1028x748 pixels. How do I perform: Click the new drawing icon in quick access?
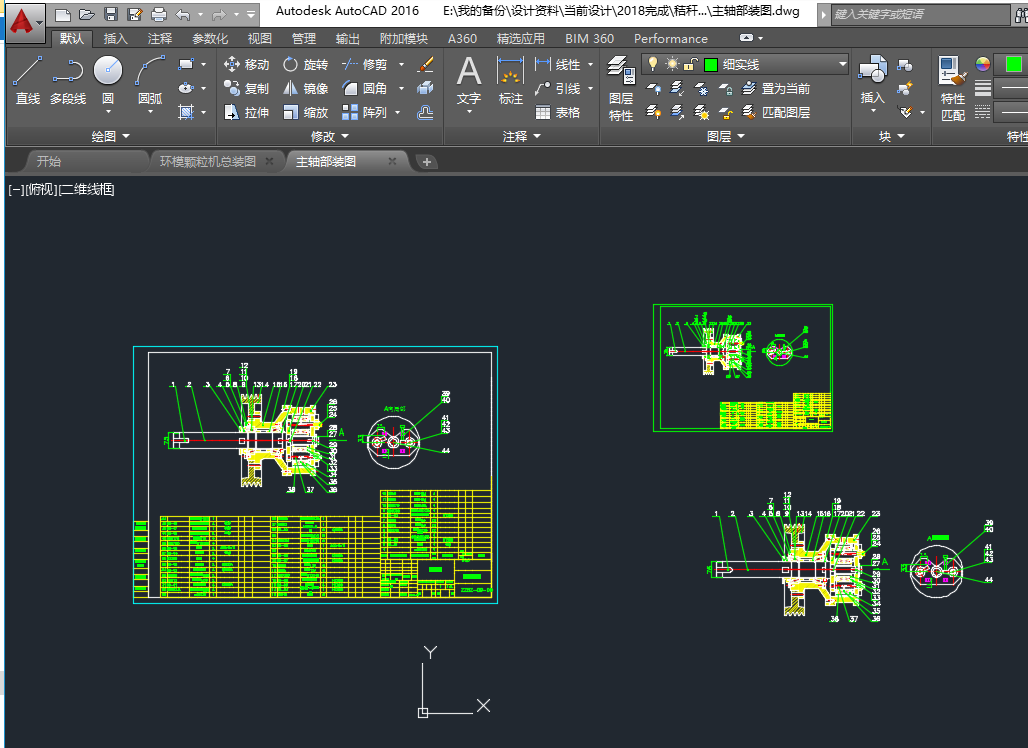[x=63, y=14]
